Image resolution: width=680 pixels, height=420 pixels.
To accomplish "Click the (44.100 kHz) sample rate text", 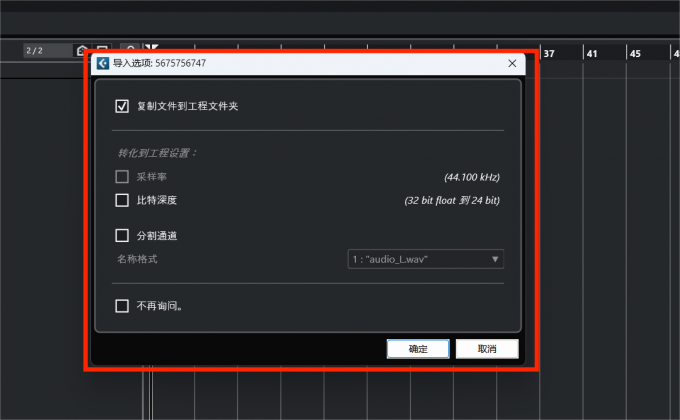I will [472, 177].
